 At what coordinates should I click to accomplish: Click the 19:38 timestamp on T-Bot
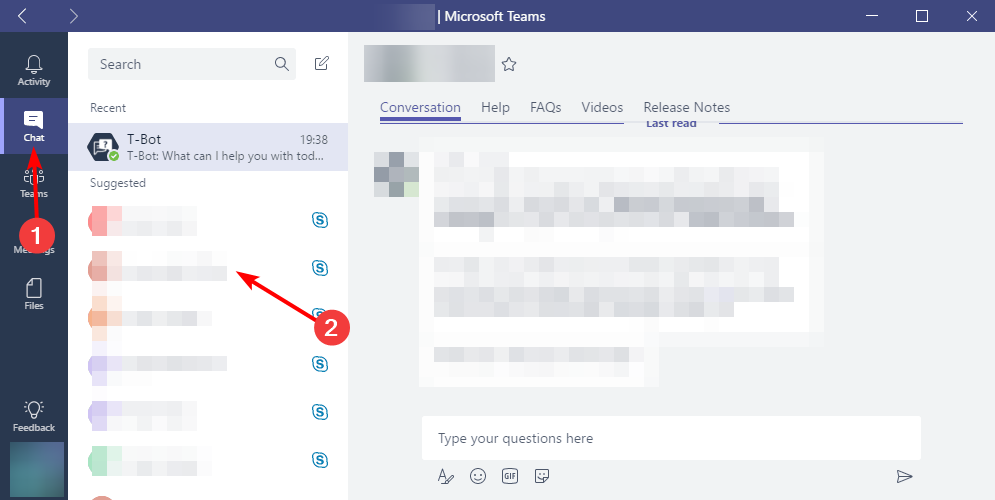point(313,140)
